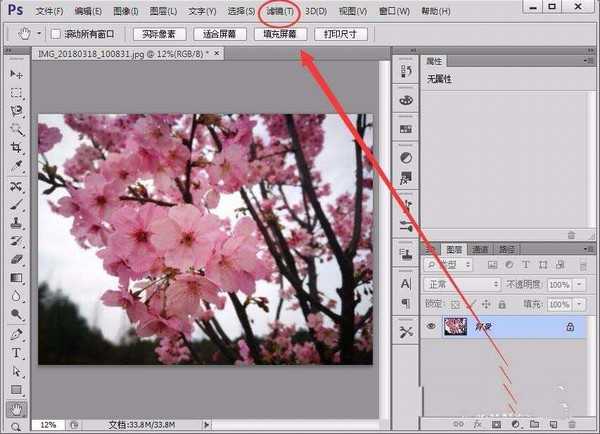Viewport: 600px width, 434px height.
Task: Pick the Horizontal Type tool
Action: pos(16,353)
